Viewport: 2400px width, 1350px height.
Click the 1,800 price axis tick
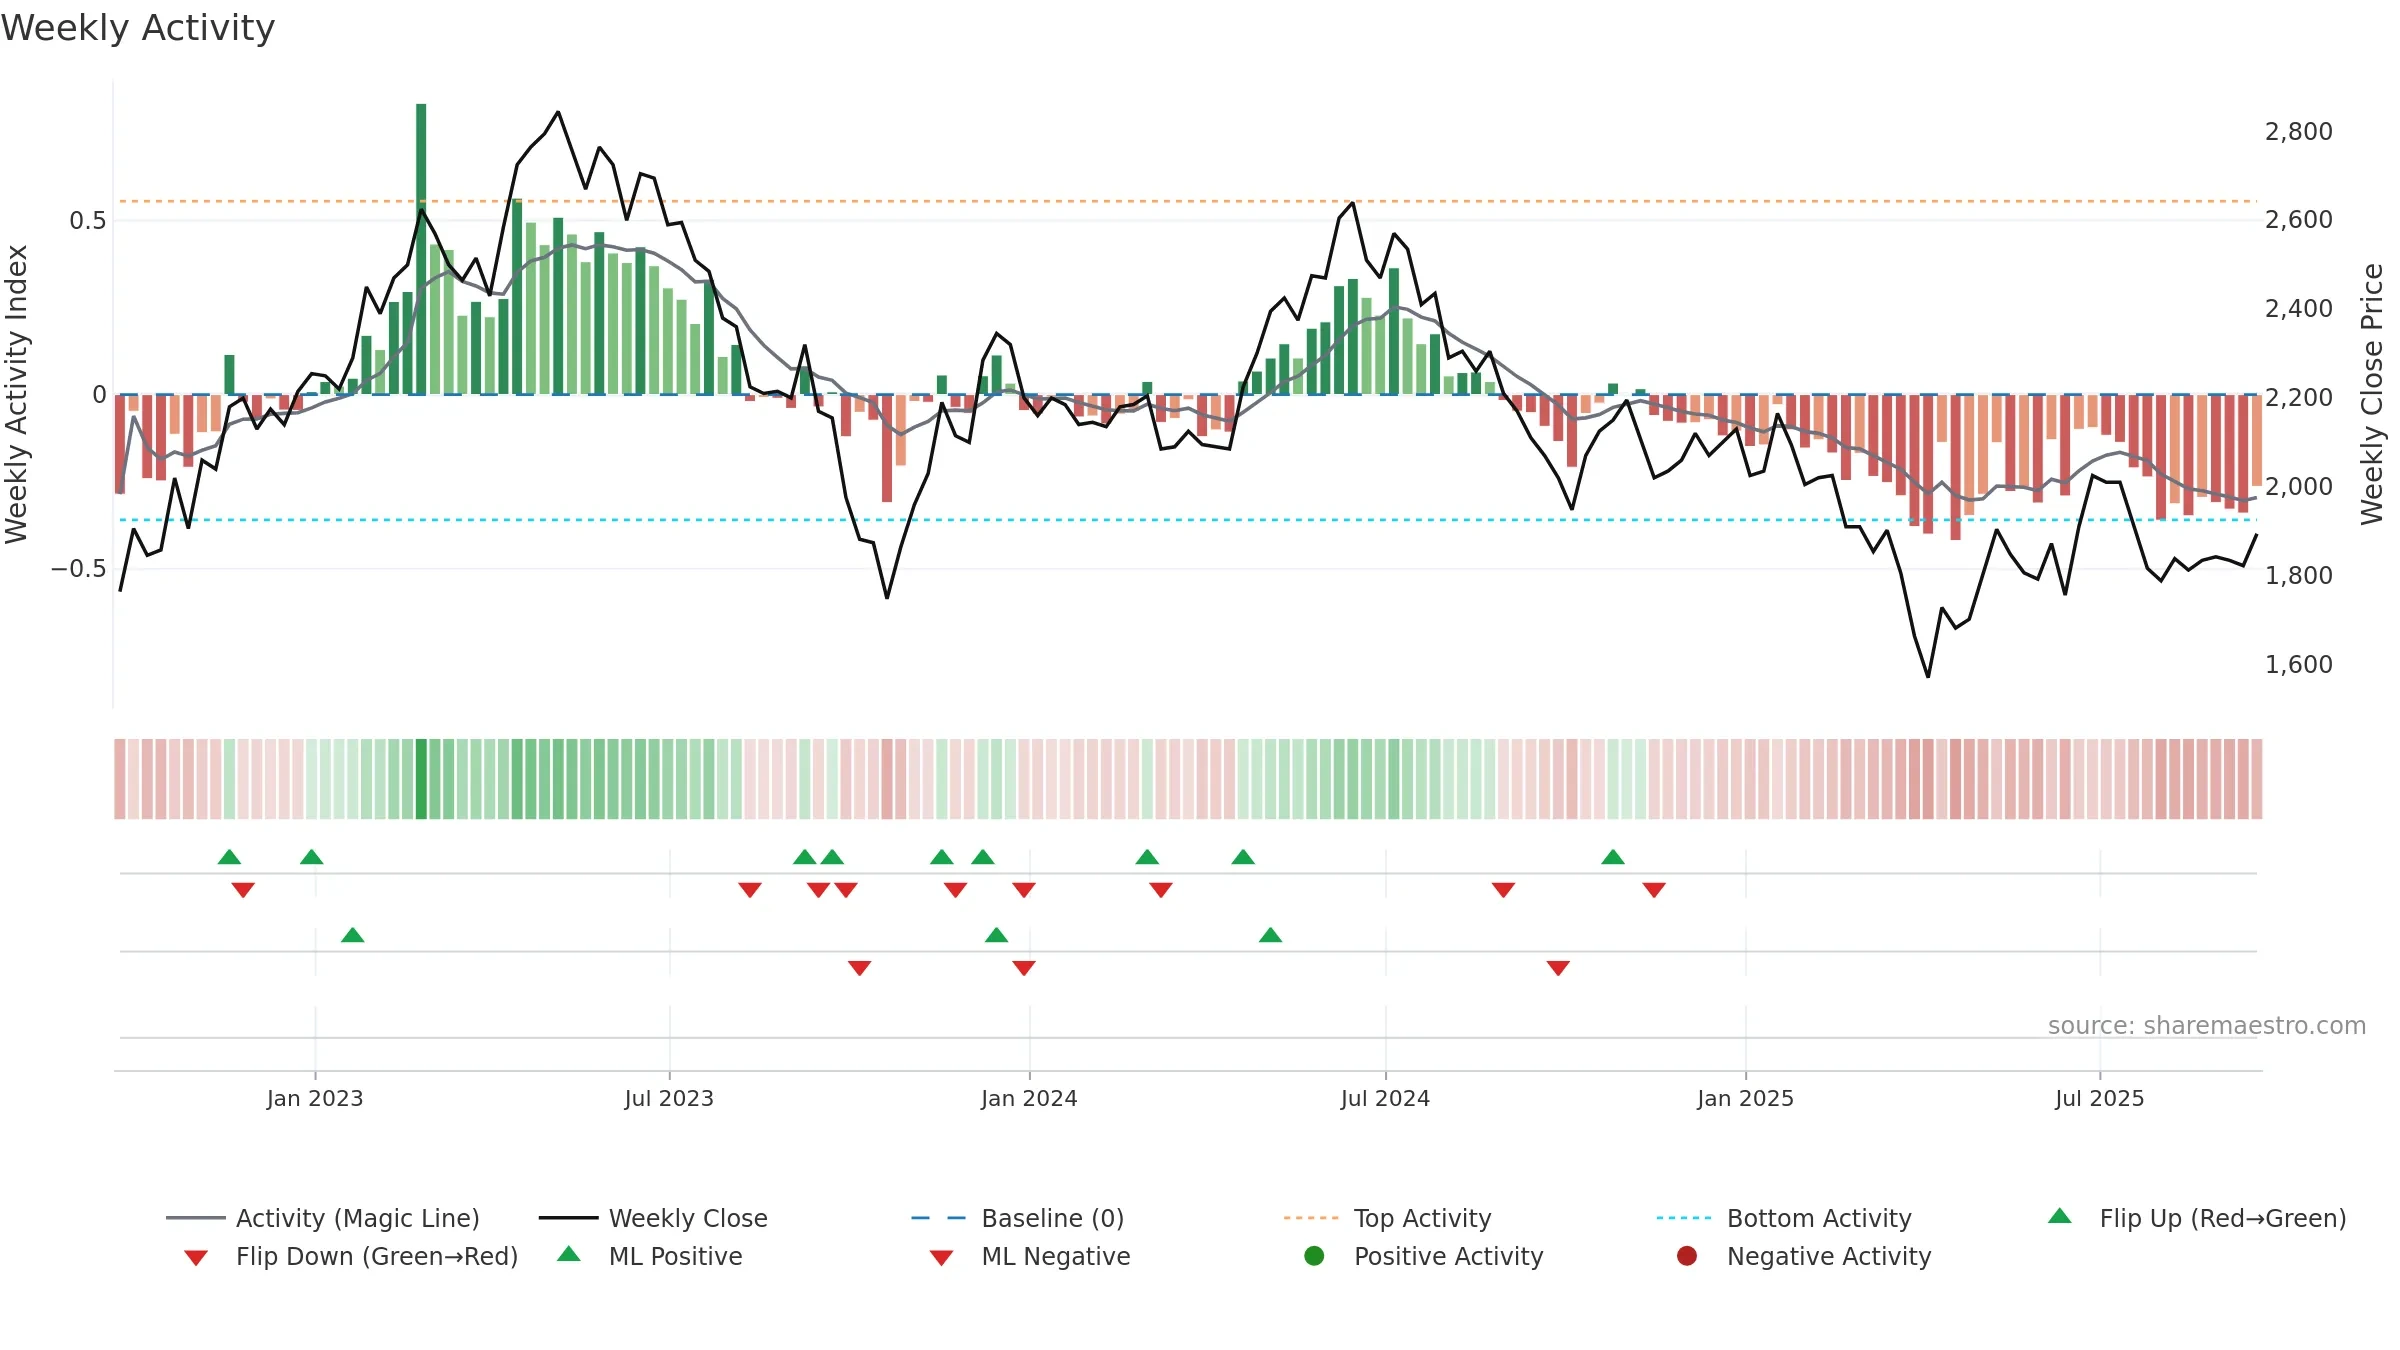2298,575
